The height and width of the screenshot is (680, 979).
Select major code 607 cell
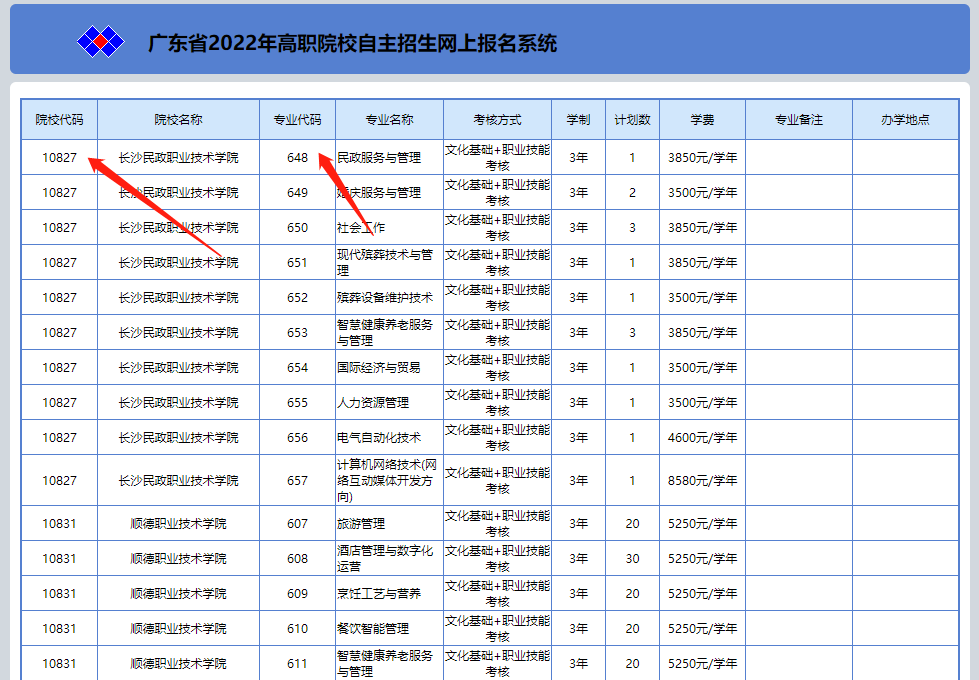pyautogui.click(x=297, y=523)
